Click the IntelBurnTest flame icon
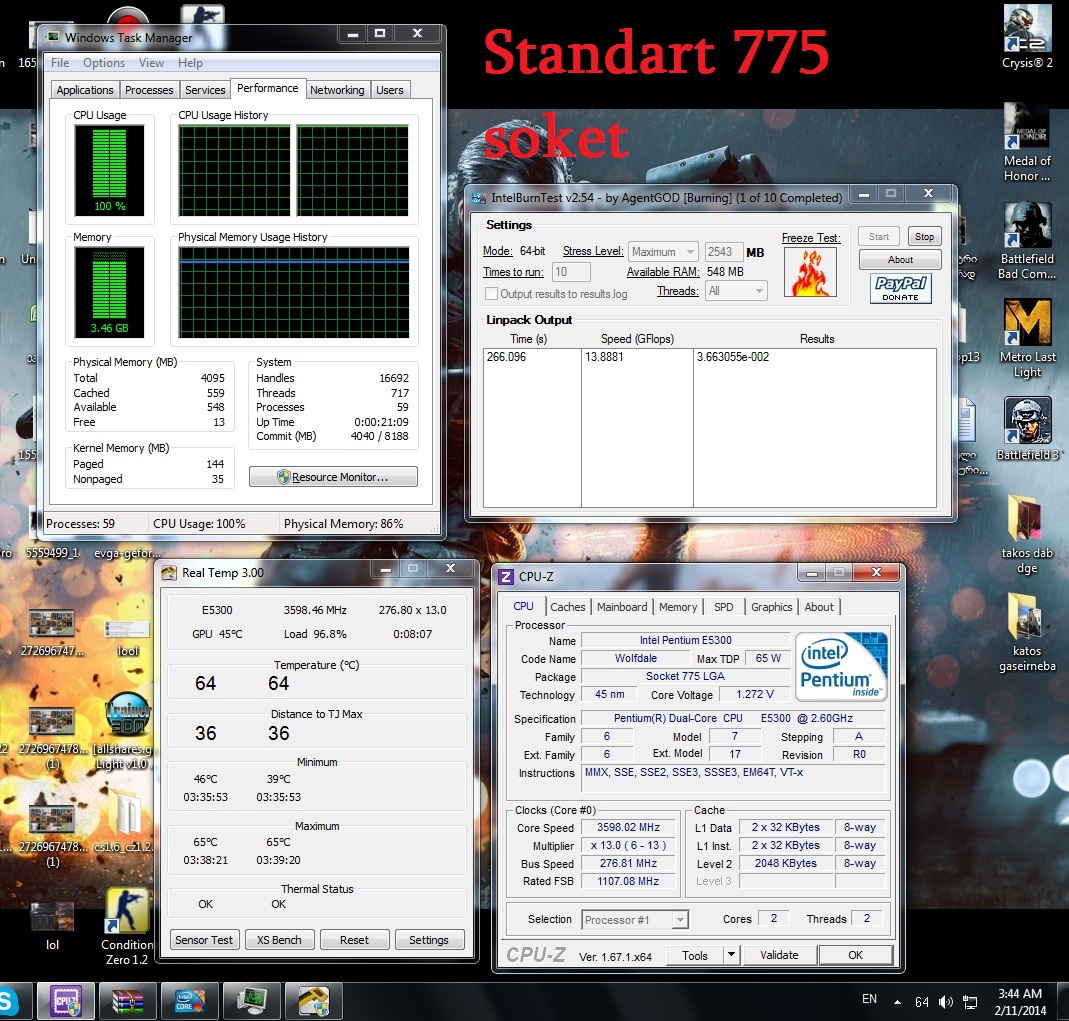 coord(809,273)
